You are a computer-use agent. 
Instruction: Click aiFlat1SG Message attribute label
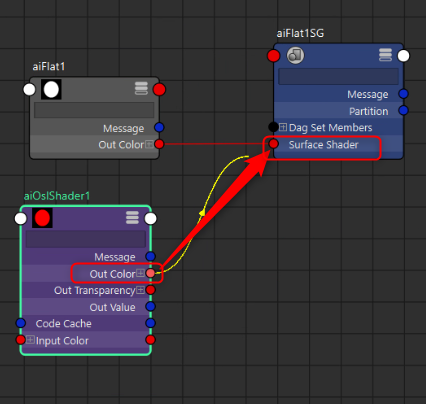pyautogui.click(x=368, y=95)
